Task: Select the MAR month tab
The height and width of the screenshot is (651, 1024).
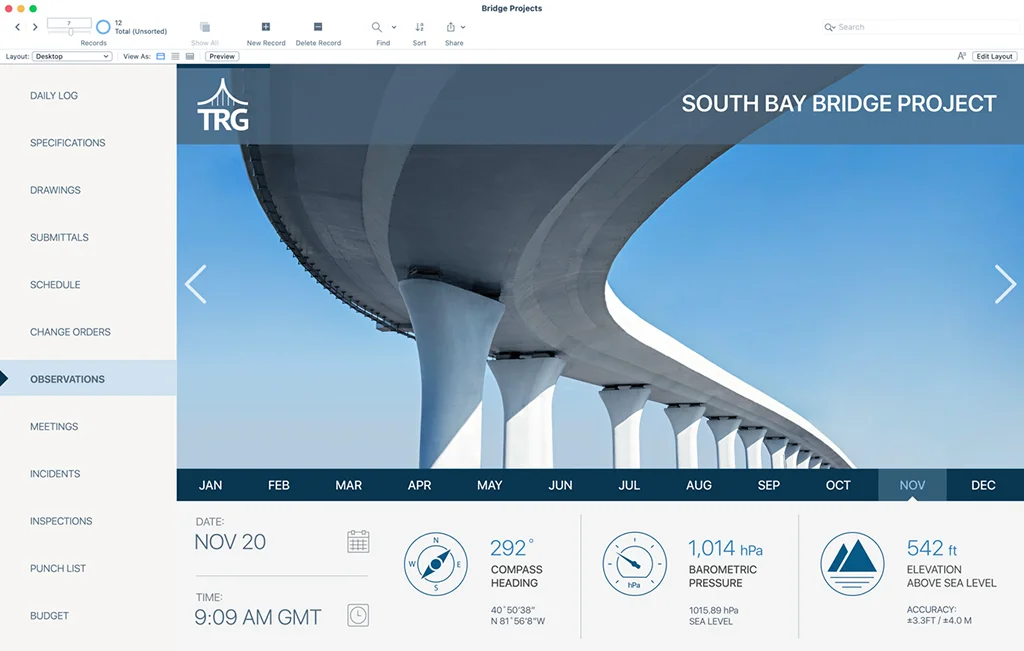Action: click(348, 485)
